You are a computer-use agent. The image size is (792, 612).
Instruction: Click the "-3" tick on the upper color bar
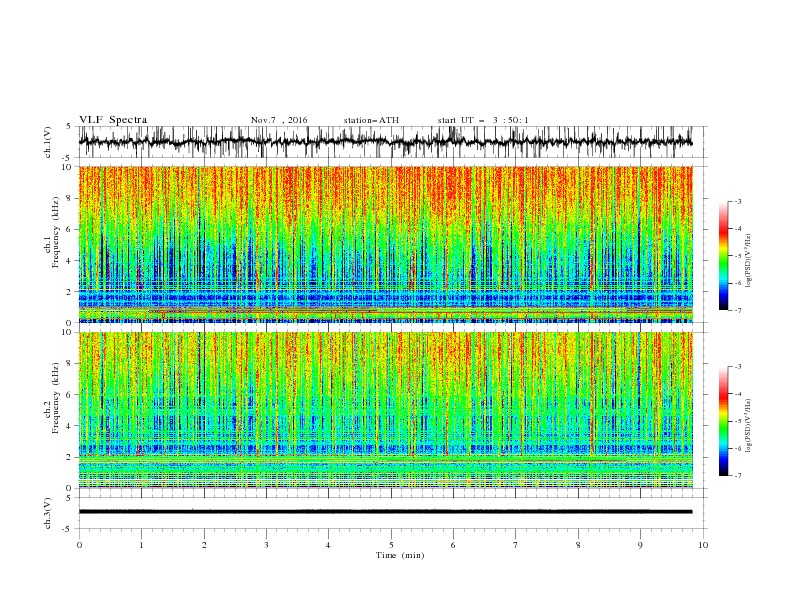(x=738, y=201)
